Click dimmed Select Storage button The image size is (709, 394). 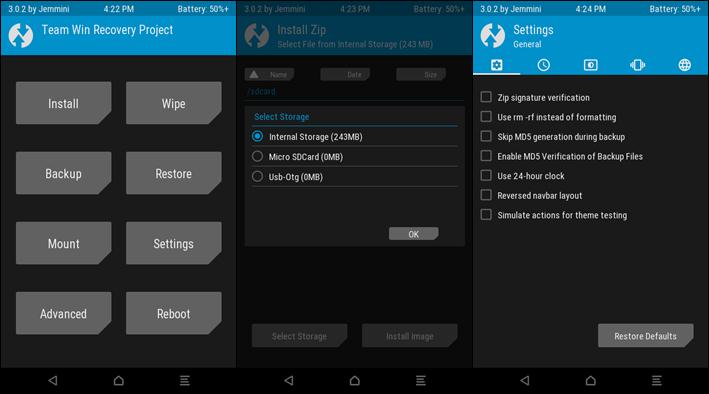point(299,336)
